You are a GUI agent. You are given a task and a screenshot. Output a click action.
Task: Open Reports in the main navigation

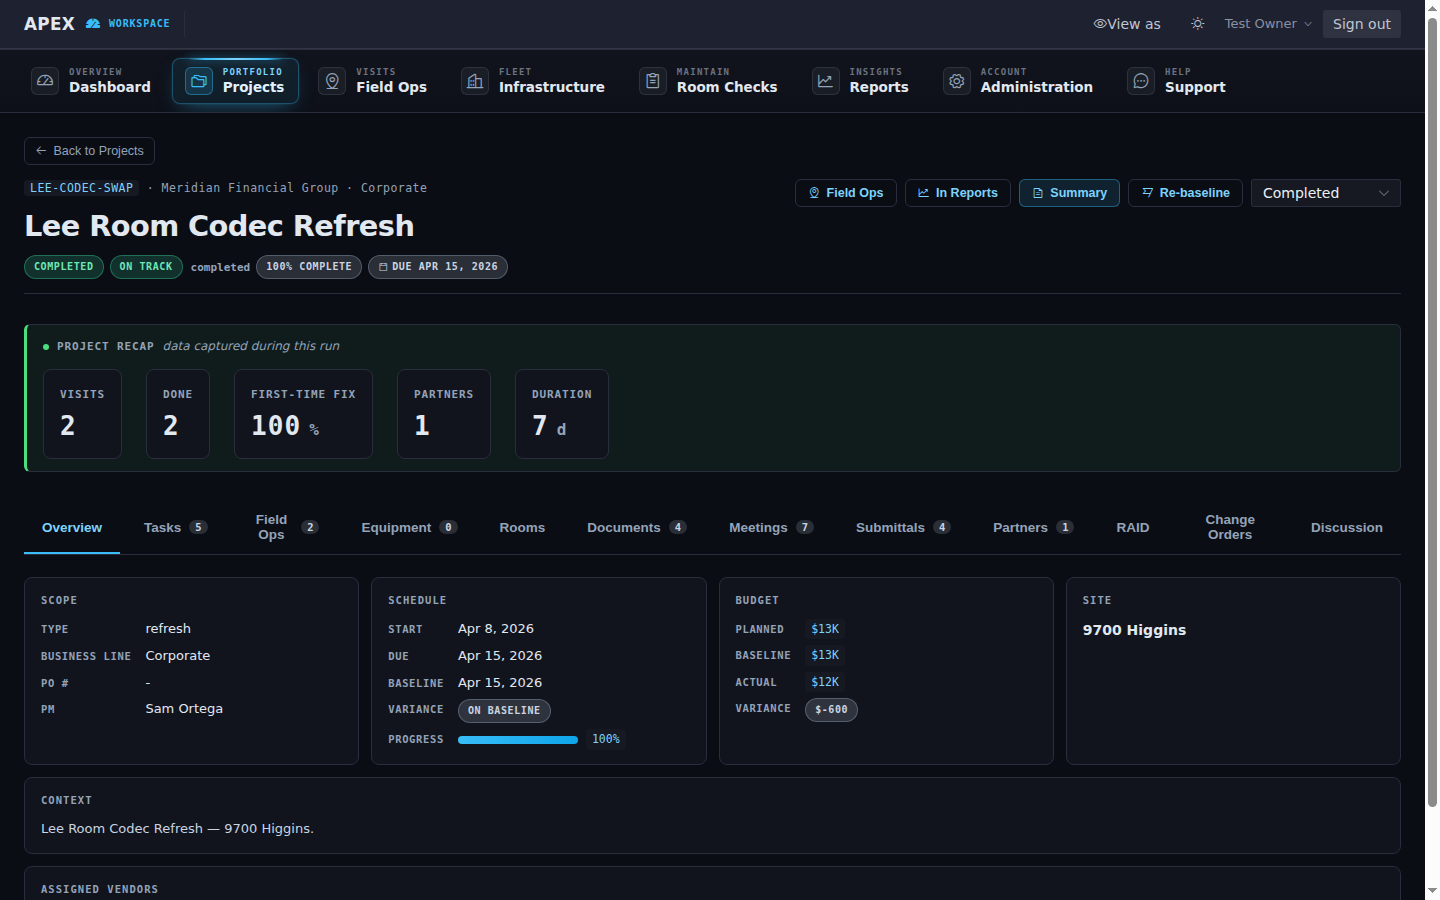point(861,81)
